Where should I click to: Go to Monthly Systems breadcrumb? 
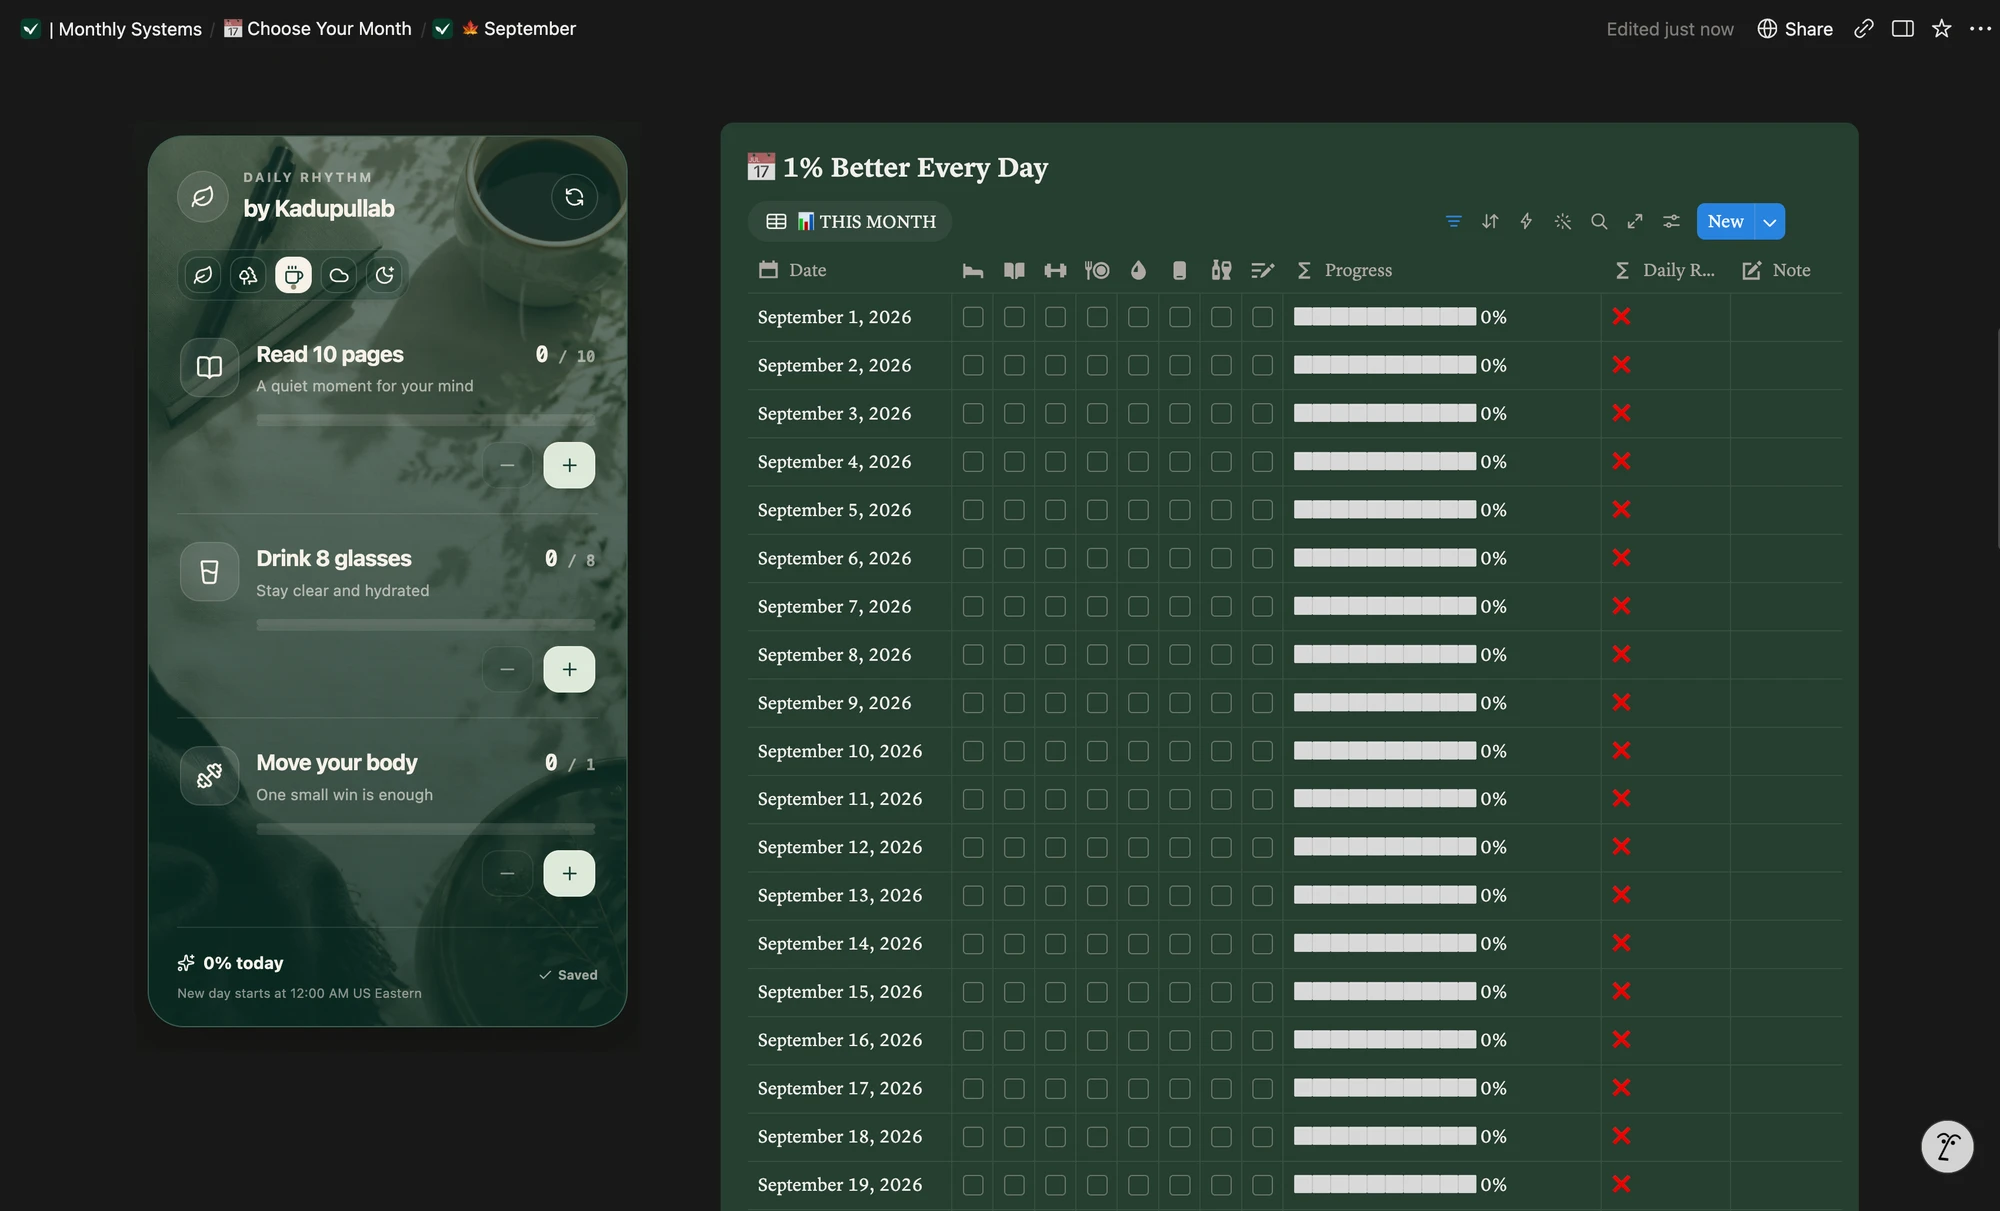(x=111, y=29)
